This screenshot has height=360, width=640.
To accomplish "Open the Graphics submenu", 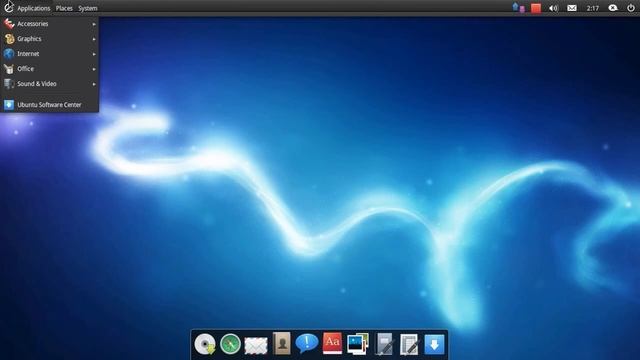I will click(49, 39).
